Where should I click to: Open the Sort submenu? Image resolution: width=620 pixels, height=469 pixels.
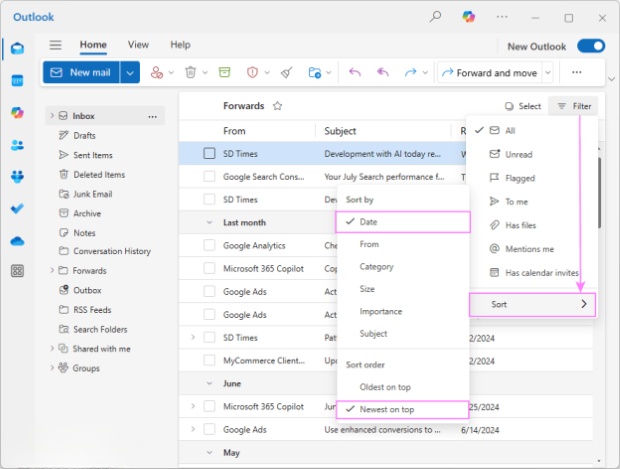(x=532, y=304)
